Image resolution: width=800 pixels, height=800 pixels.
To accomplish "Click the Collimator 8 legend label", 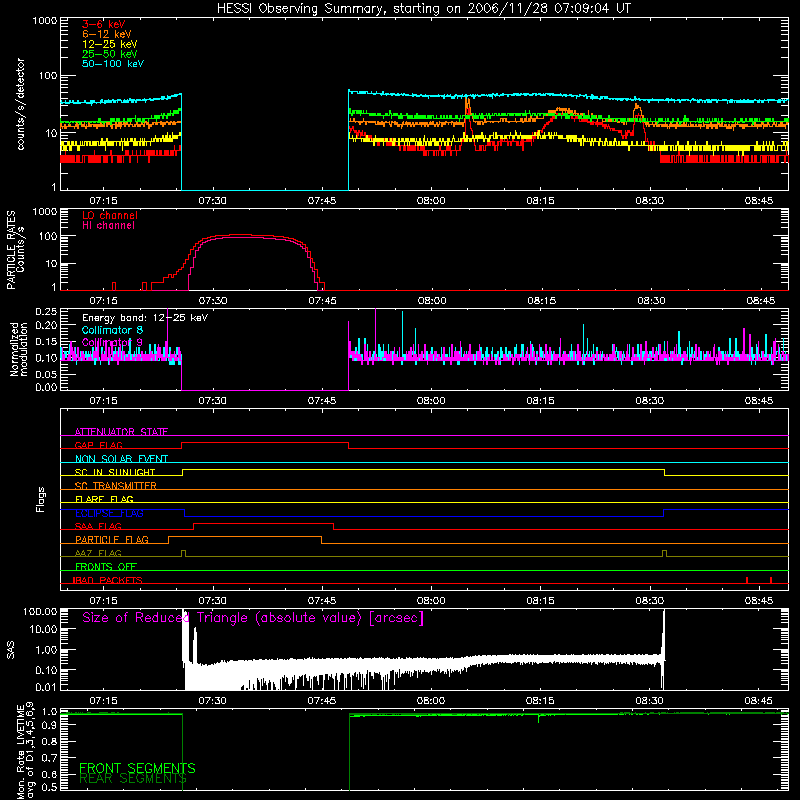I will click(x=112, y=330).
